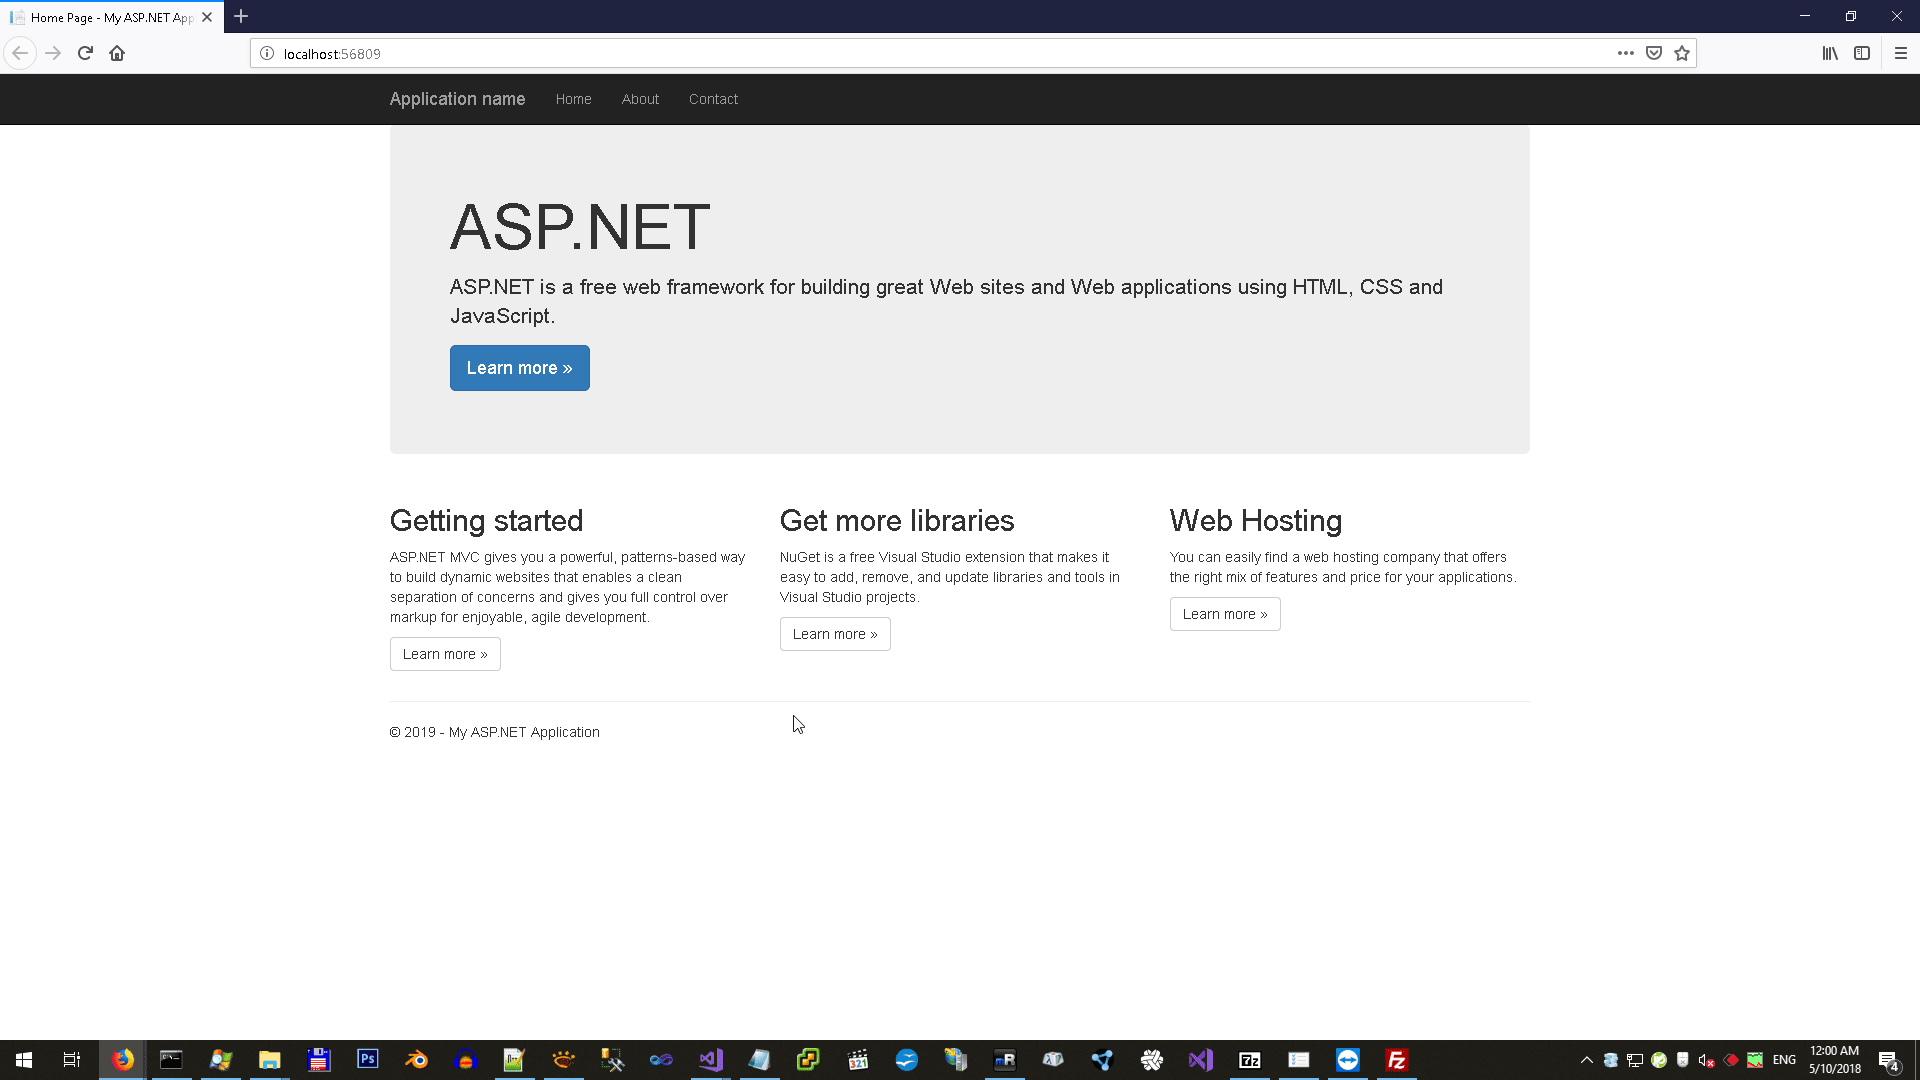This screenshot has width=1920, height=1080.
Task: Save page to Pocket
Action: [1654, 53]
